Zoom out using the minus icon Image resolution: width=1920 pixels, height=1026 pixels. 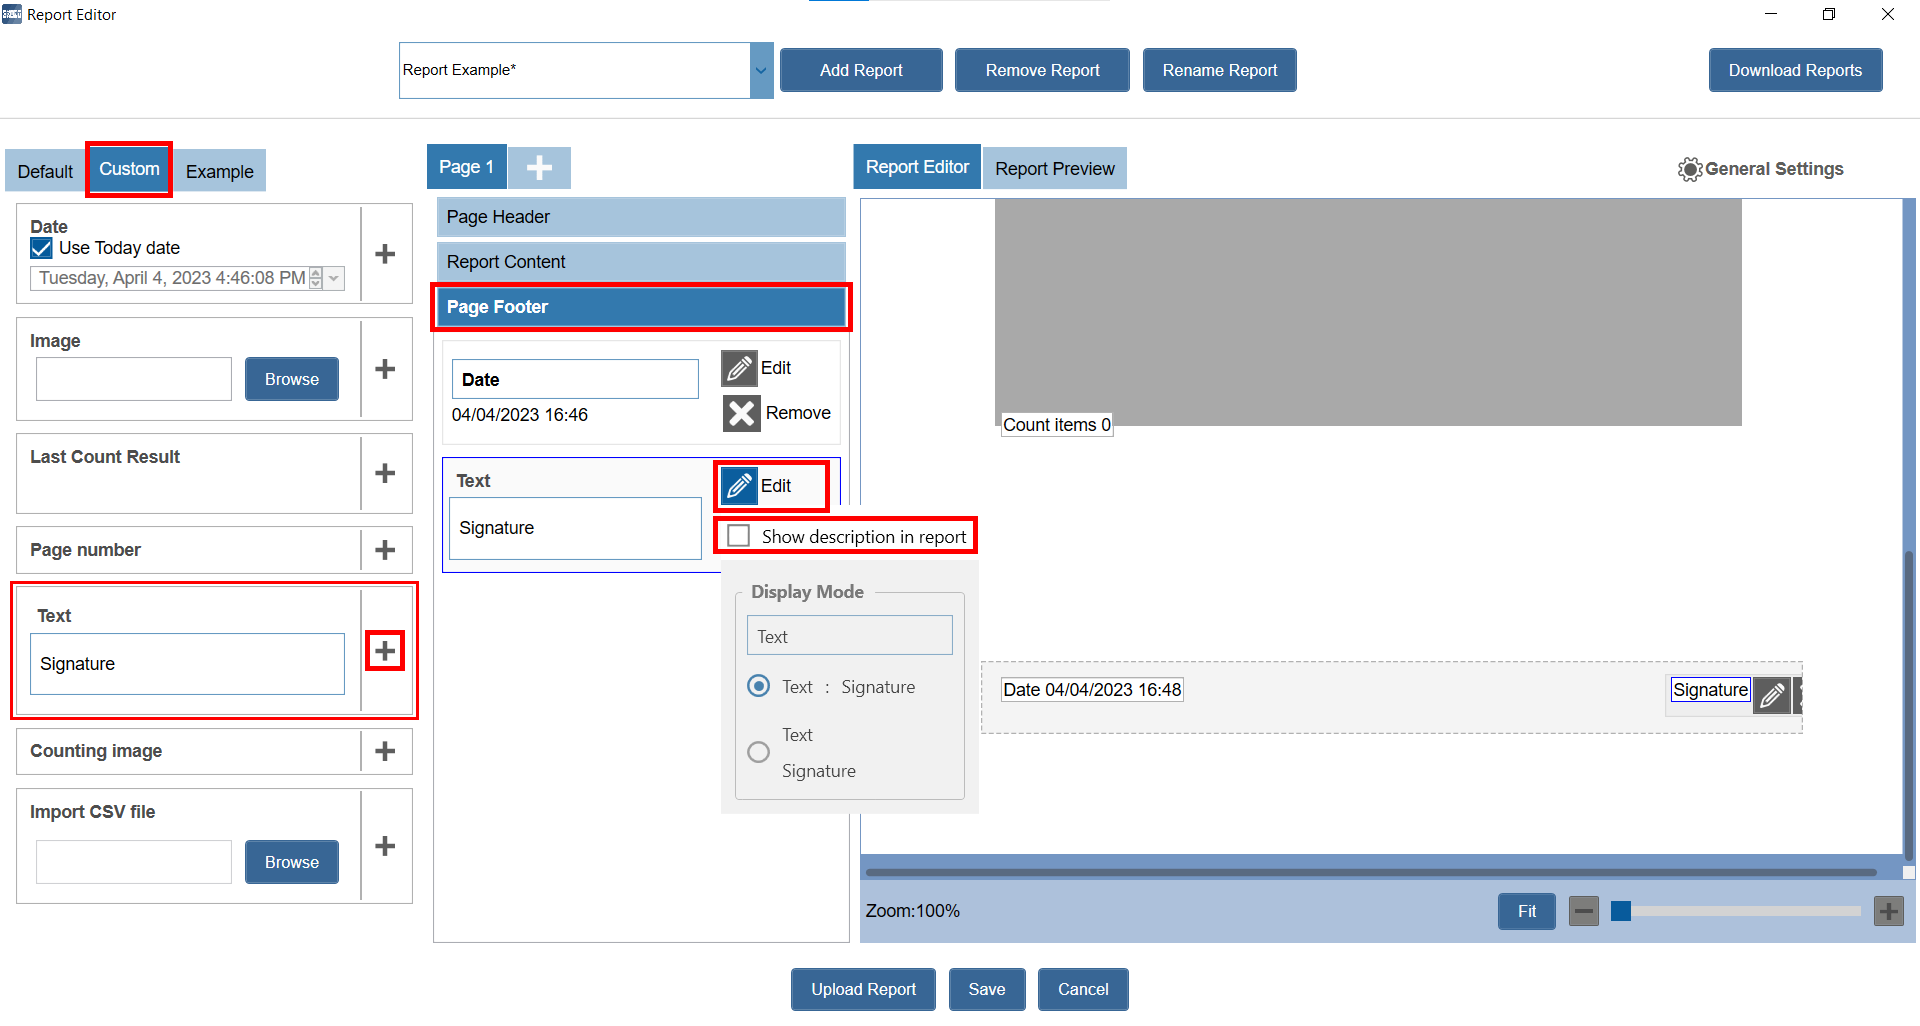point(1583,911)
